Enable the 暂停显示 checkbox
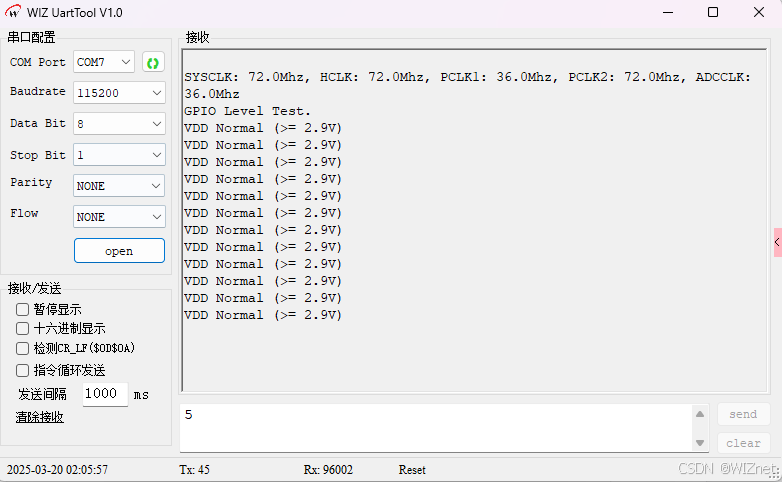Screen dimensions: 782x482 22,309
